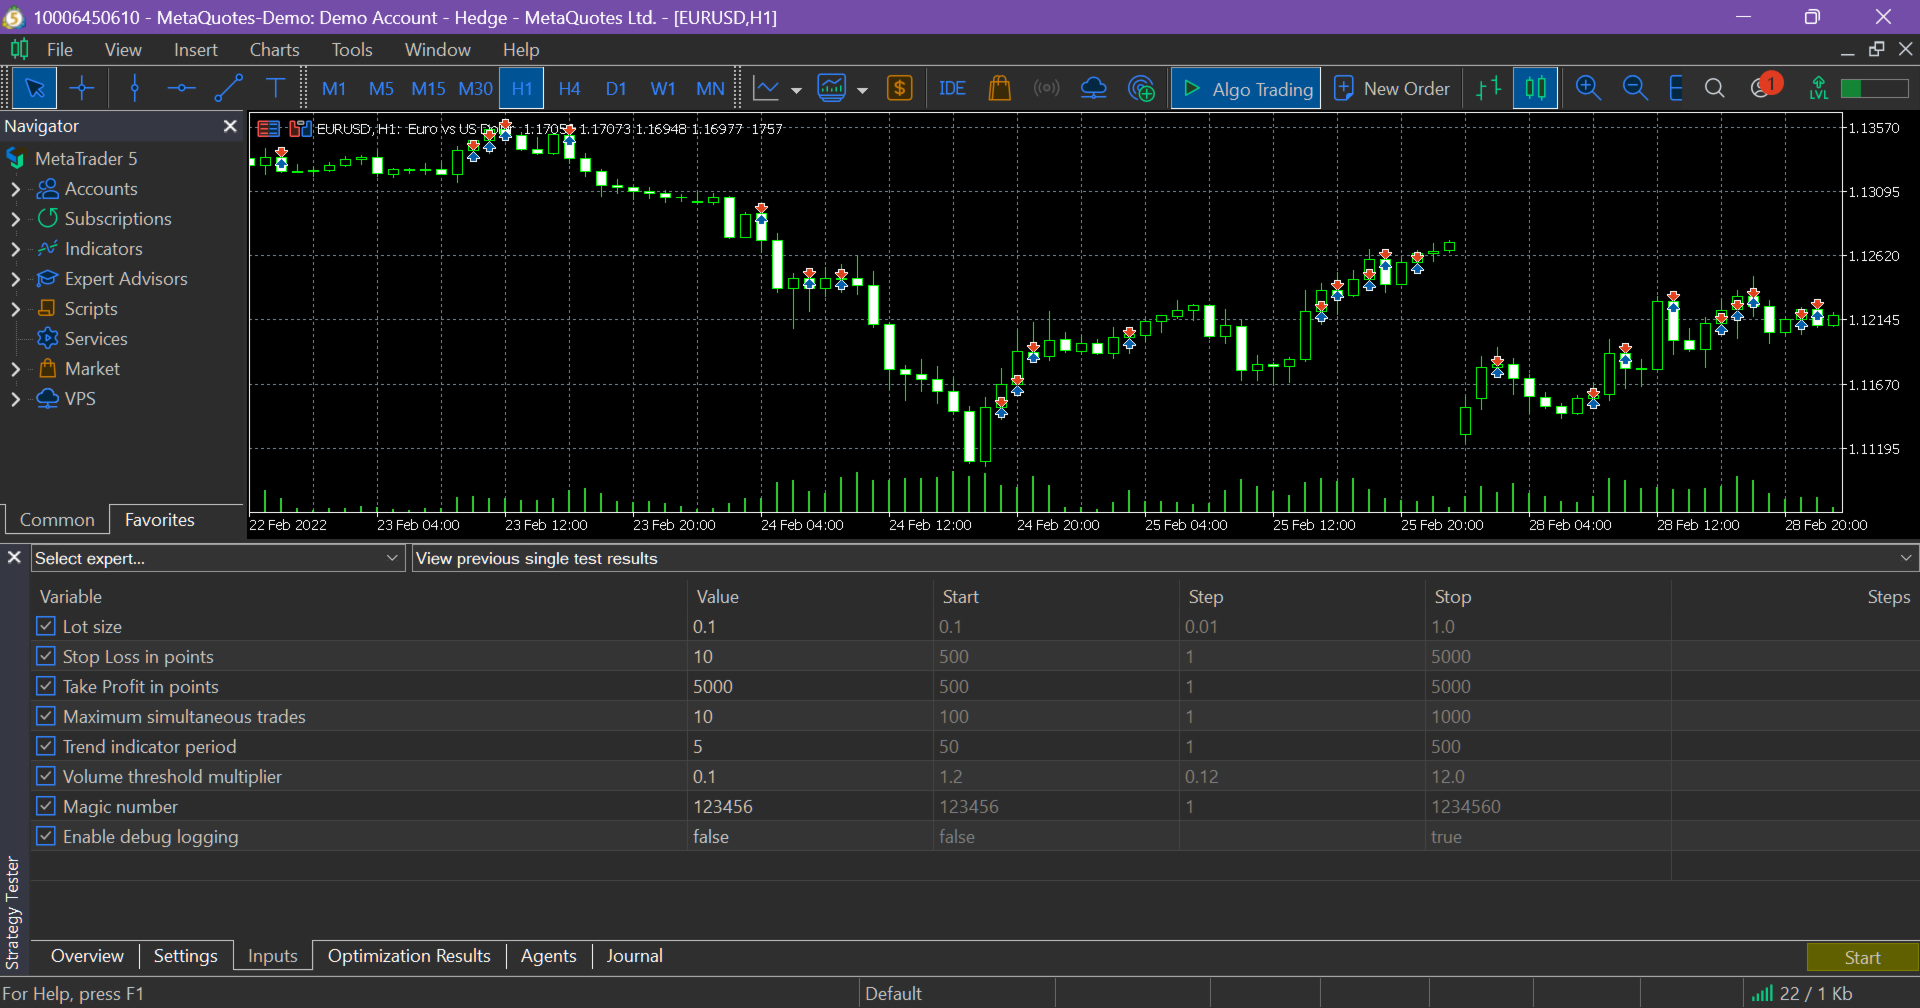Toggle Algo Trading on
The width and height of the screenshot is (1920, 1008).
click(1246, 89)
